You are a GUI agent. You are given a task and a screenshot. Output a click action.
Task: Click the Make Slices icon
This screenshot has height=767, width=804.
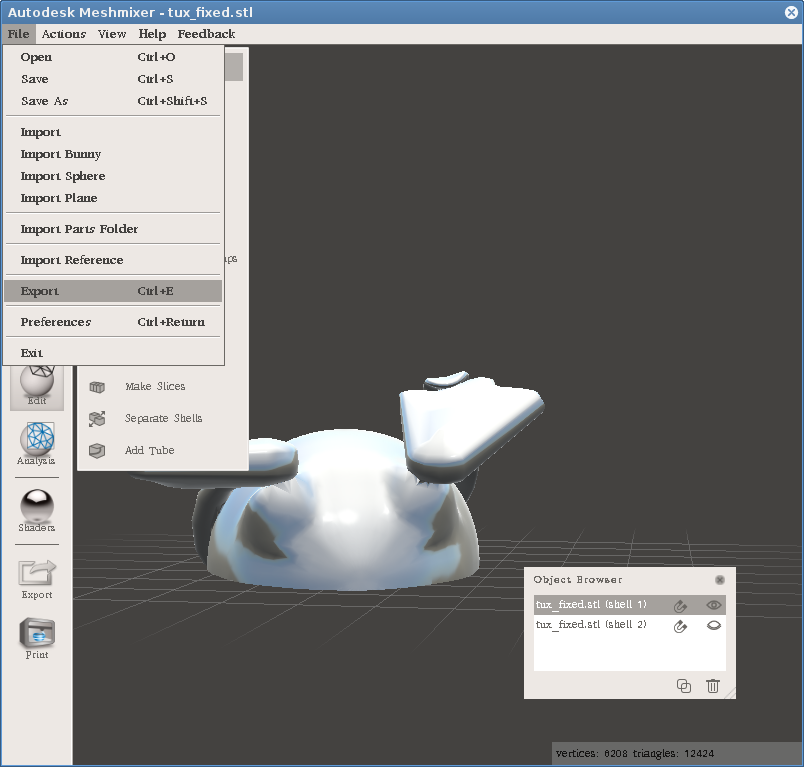click(97, 387)
